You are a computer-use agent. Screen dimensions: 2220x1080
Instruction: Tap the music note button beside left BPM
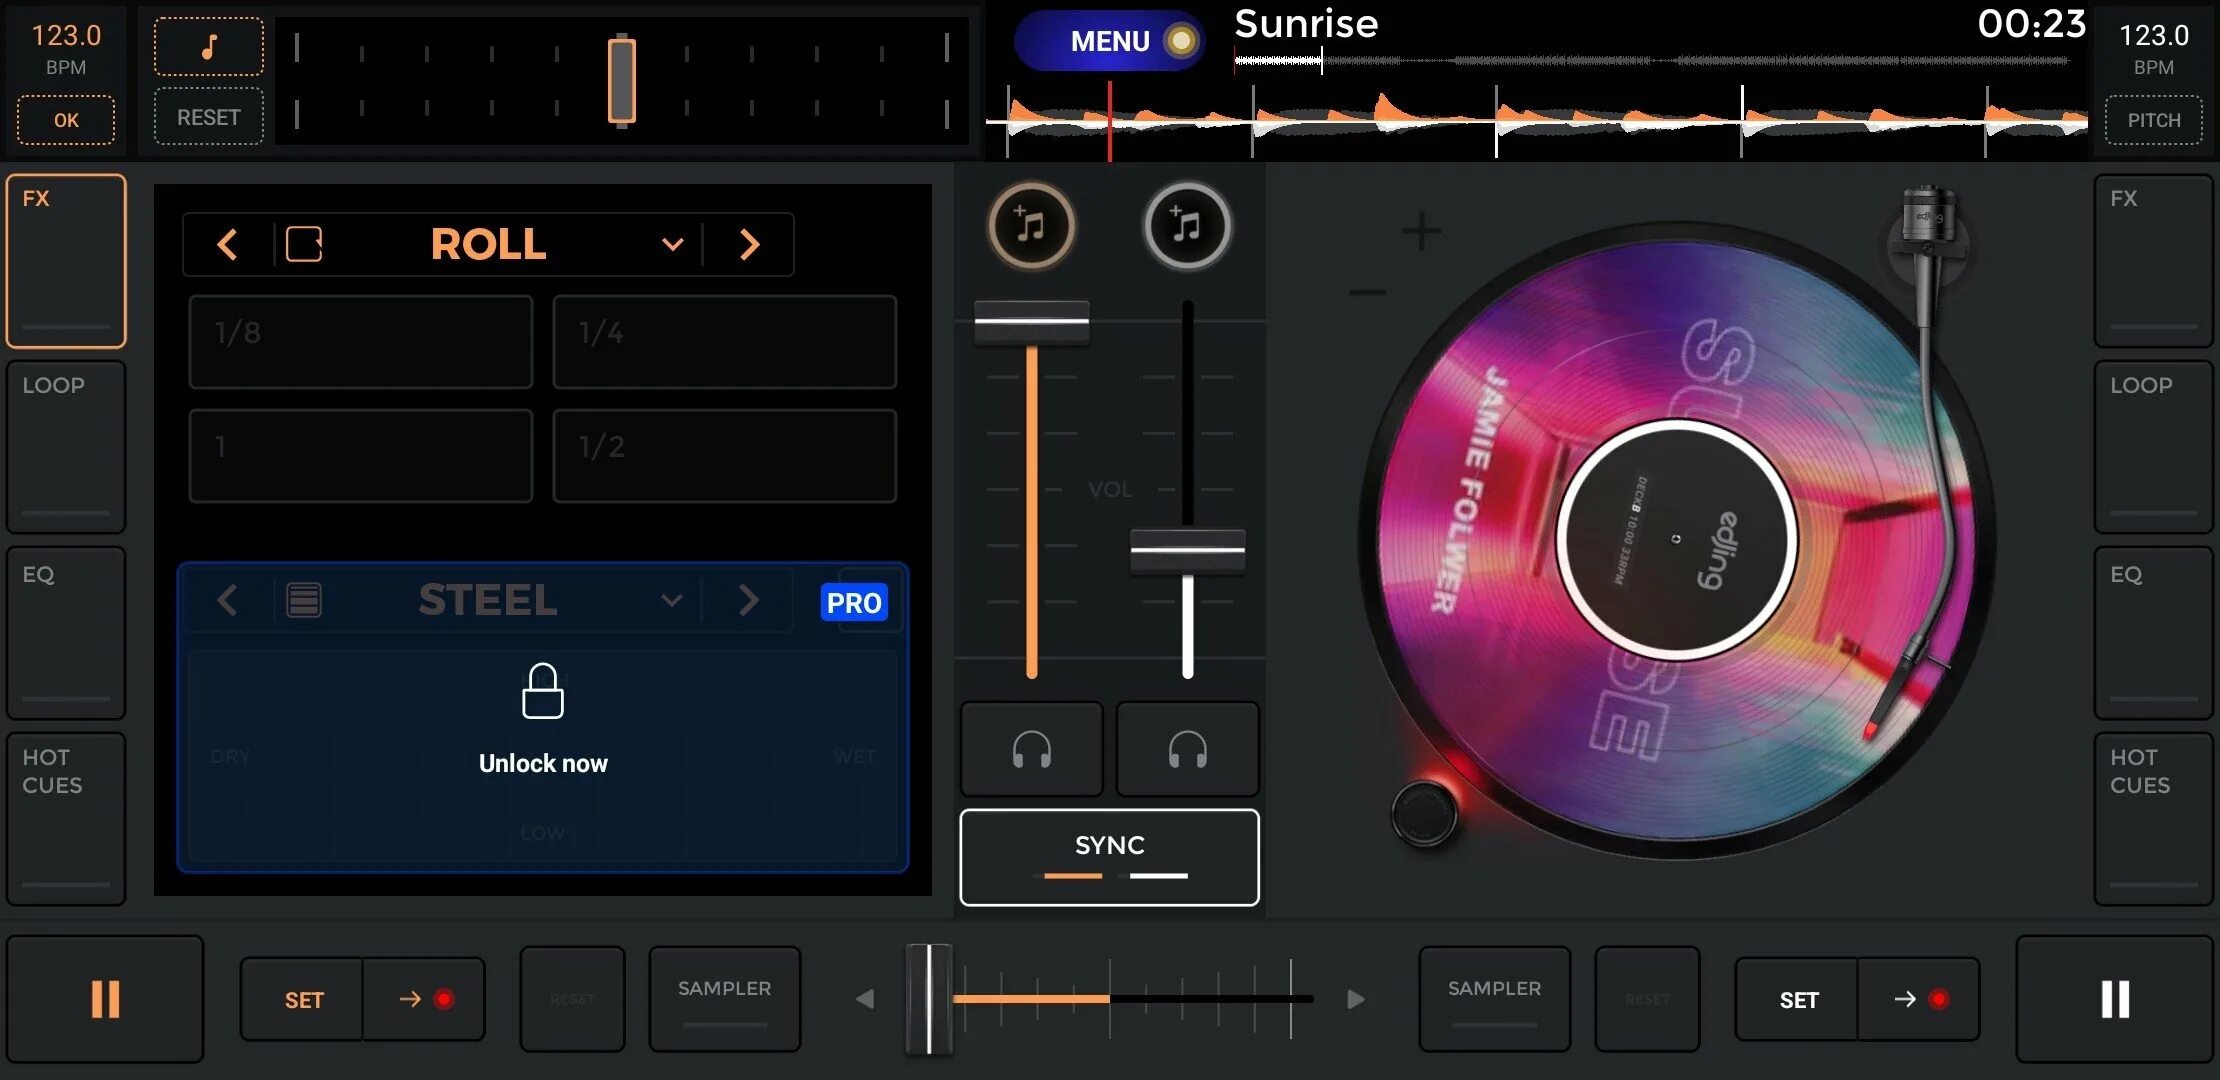click(x=208, y=46)
